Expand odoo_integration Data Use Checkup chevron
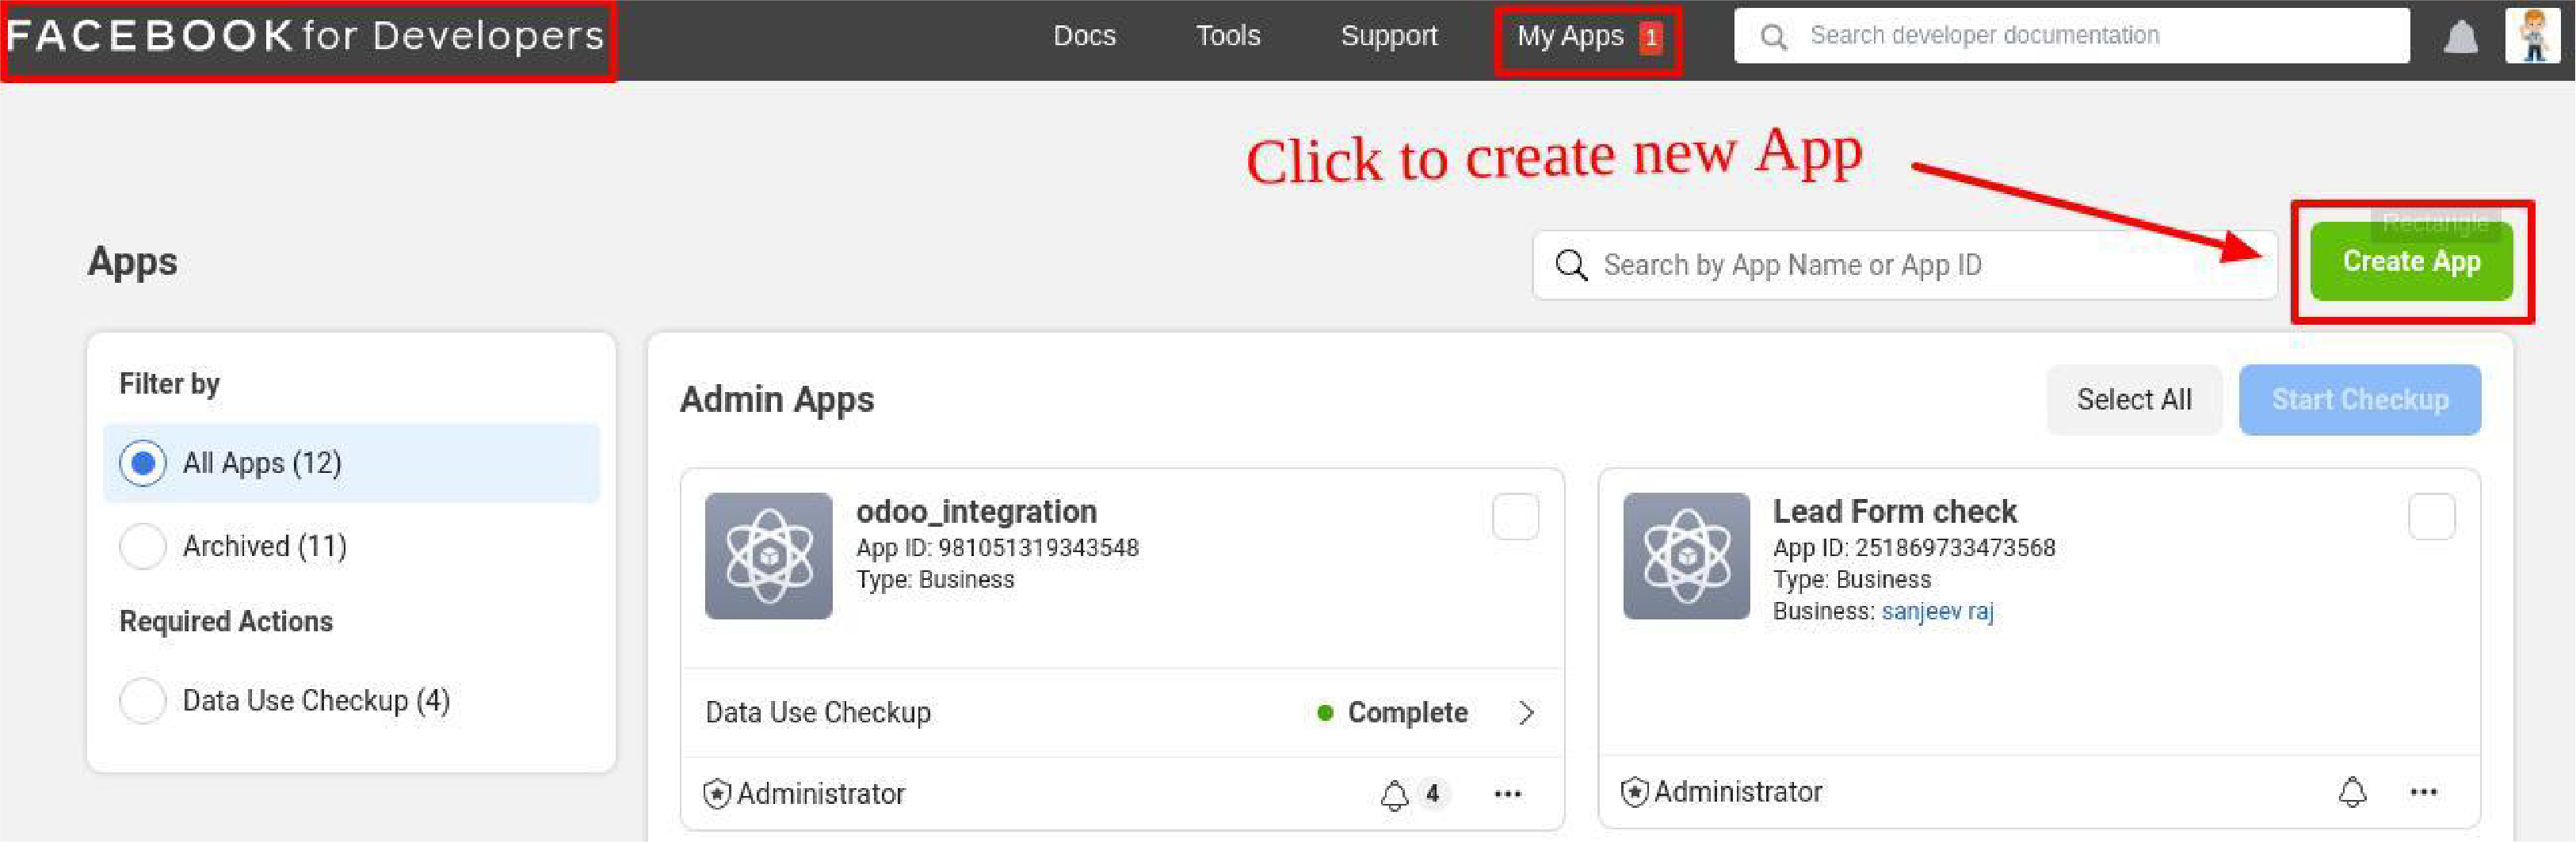 pyautogui.click(x=1526, y=713)
